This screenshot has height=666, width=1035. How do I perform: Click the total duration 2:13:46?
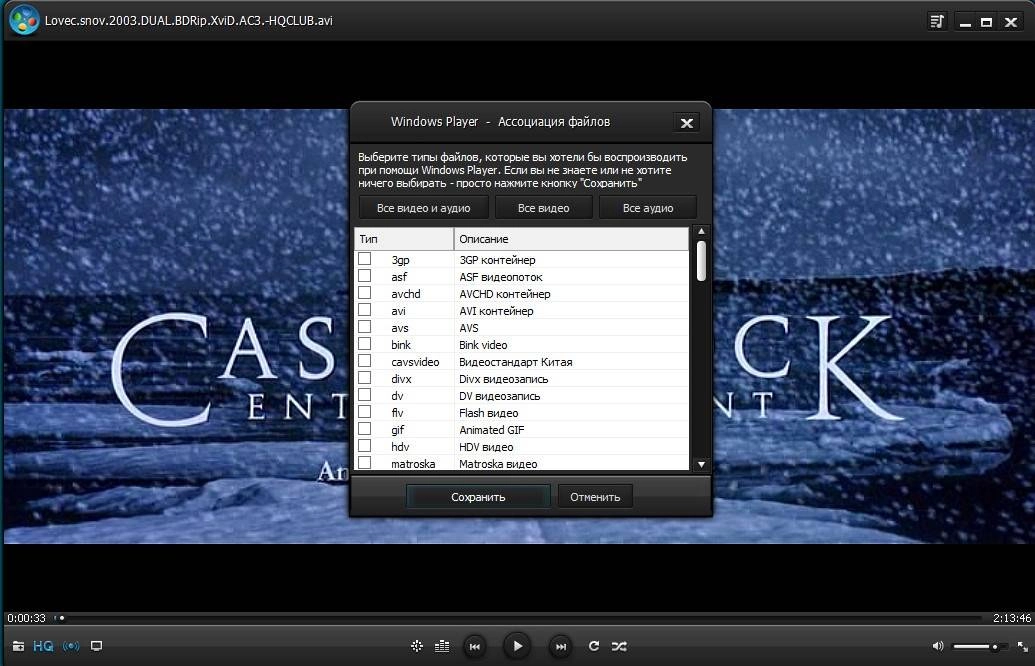coord(1012,618)
